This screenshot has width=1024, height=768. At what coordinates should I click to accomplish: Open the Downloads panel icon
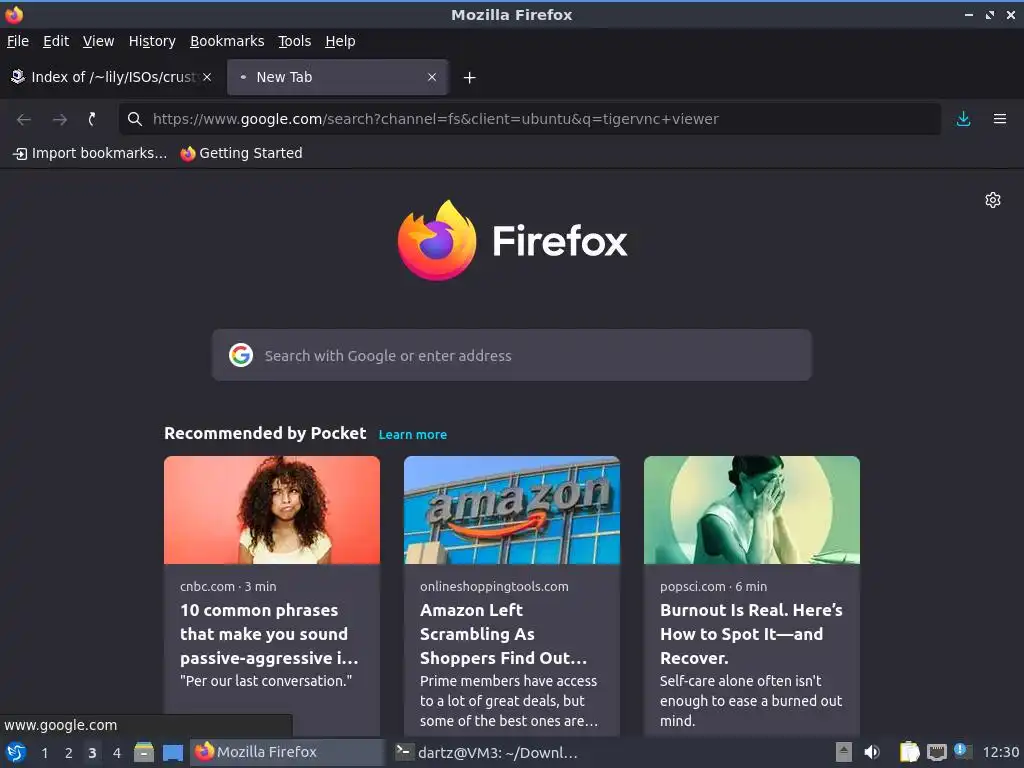coord(963,119)
